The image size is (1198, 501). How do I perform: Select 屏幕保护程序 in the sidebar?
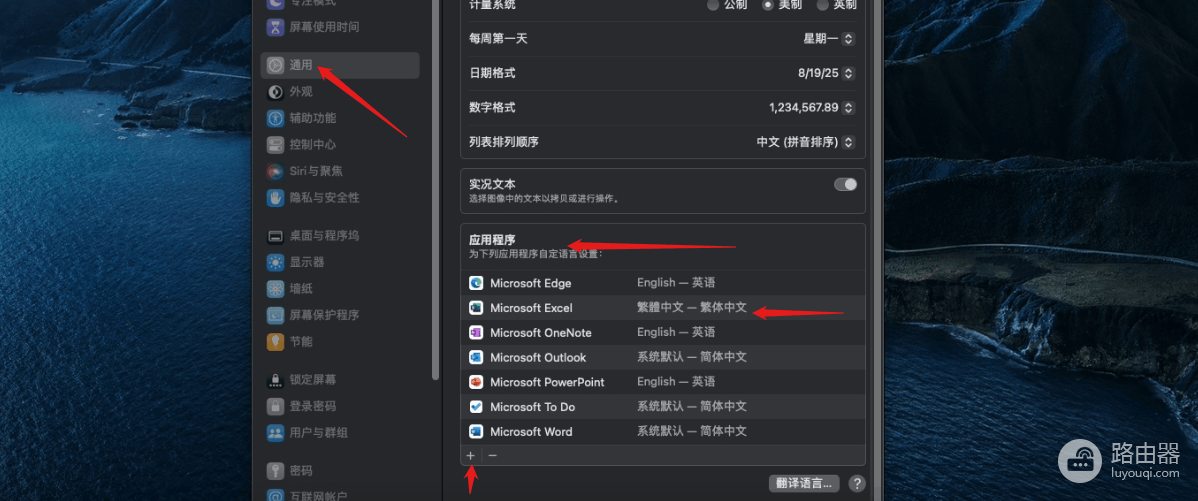tap(324, 315)
